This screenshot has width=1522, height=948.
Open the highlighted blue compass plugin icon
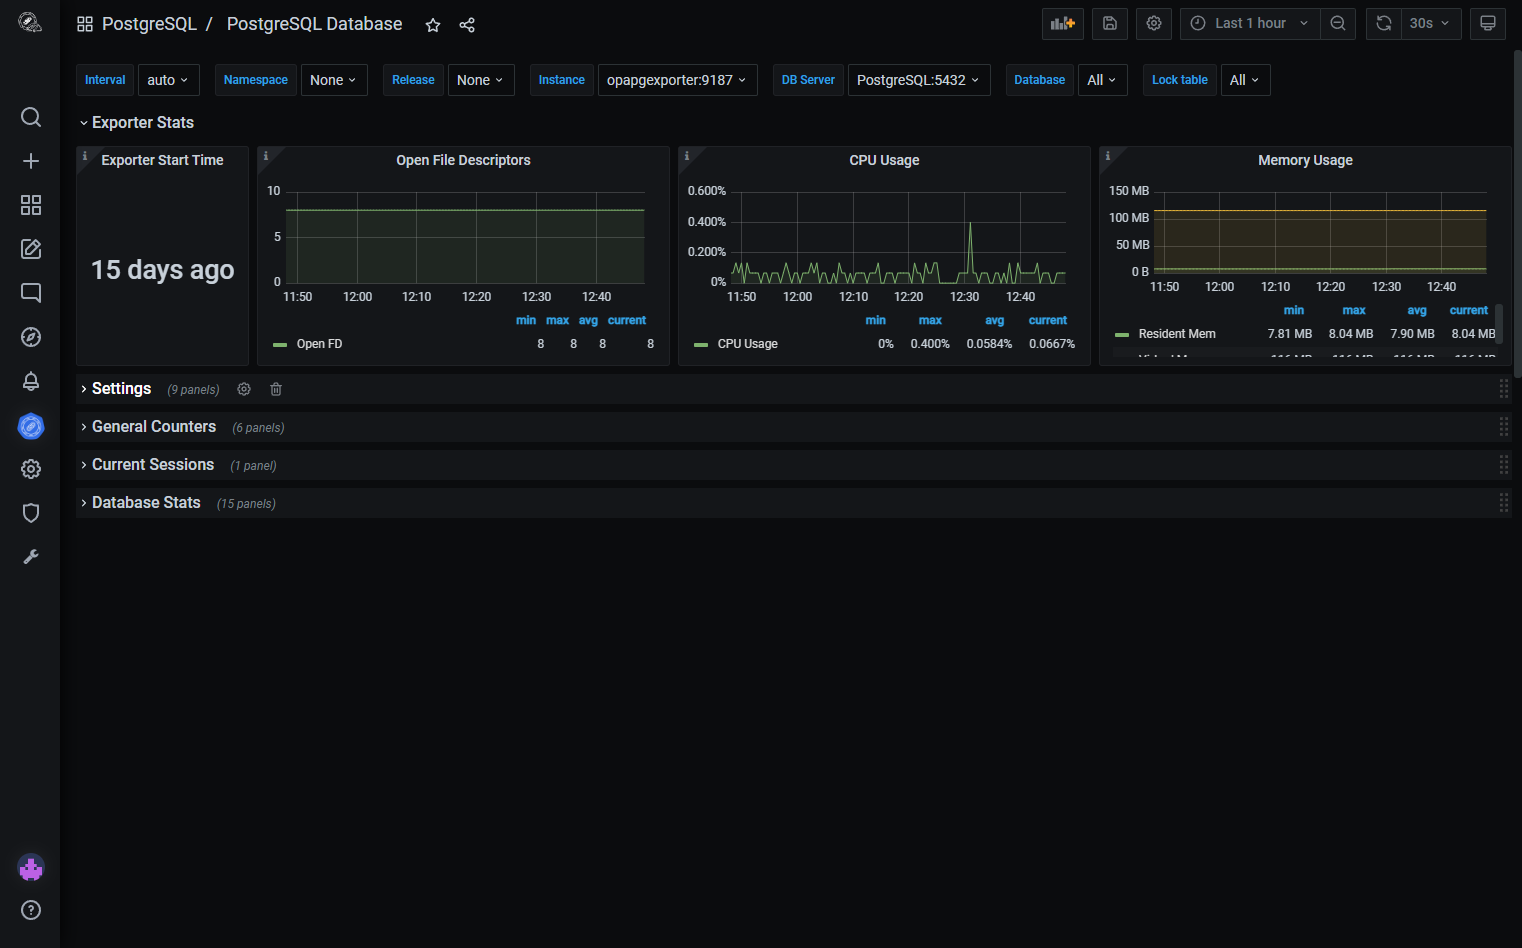click(31, 427)
